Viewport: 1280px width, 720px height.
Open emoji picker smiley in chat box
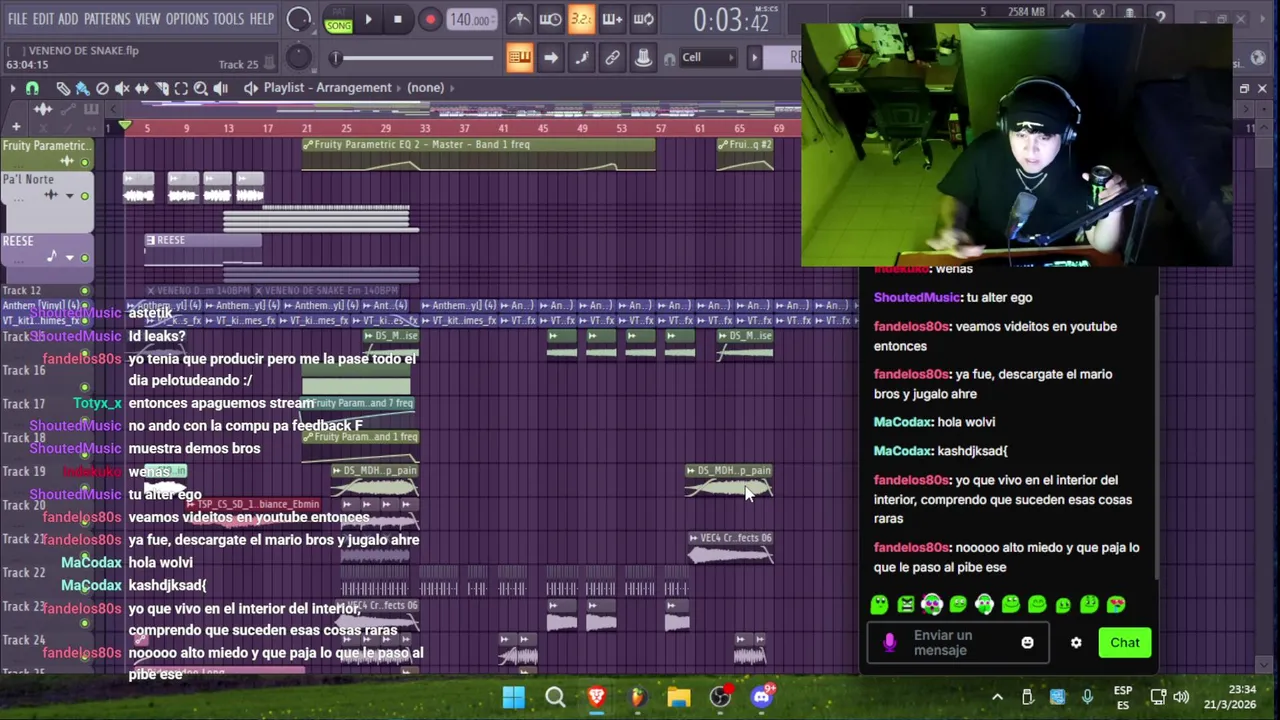1027,643
